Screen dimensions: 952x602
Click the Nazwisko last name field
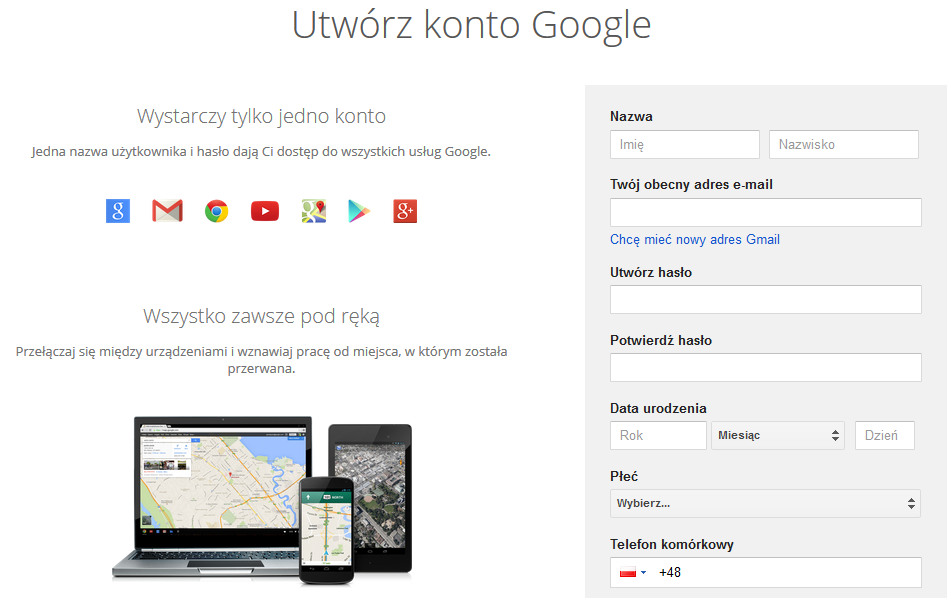point(844,144)
